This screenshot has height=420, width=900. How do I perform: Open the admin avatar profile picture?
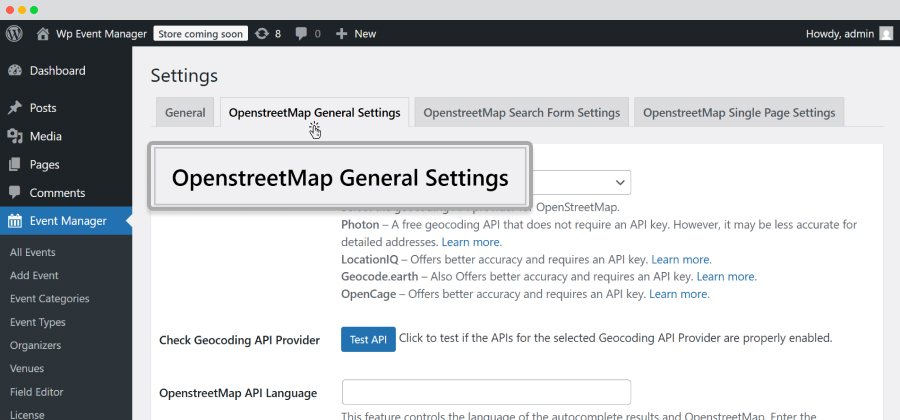pyautogui.click(x=886, y=34)
